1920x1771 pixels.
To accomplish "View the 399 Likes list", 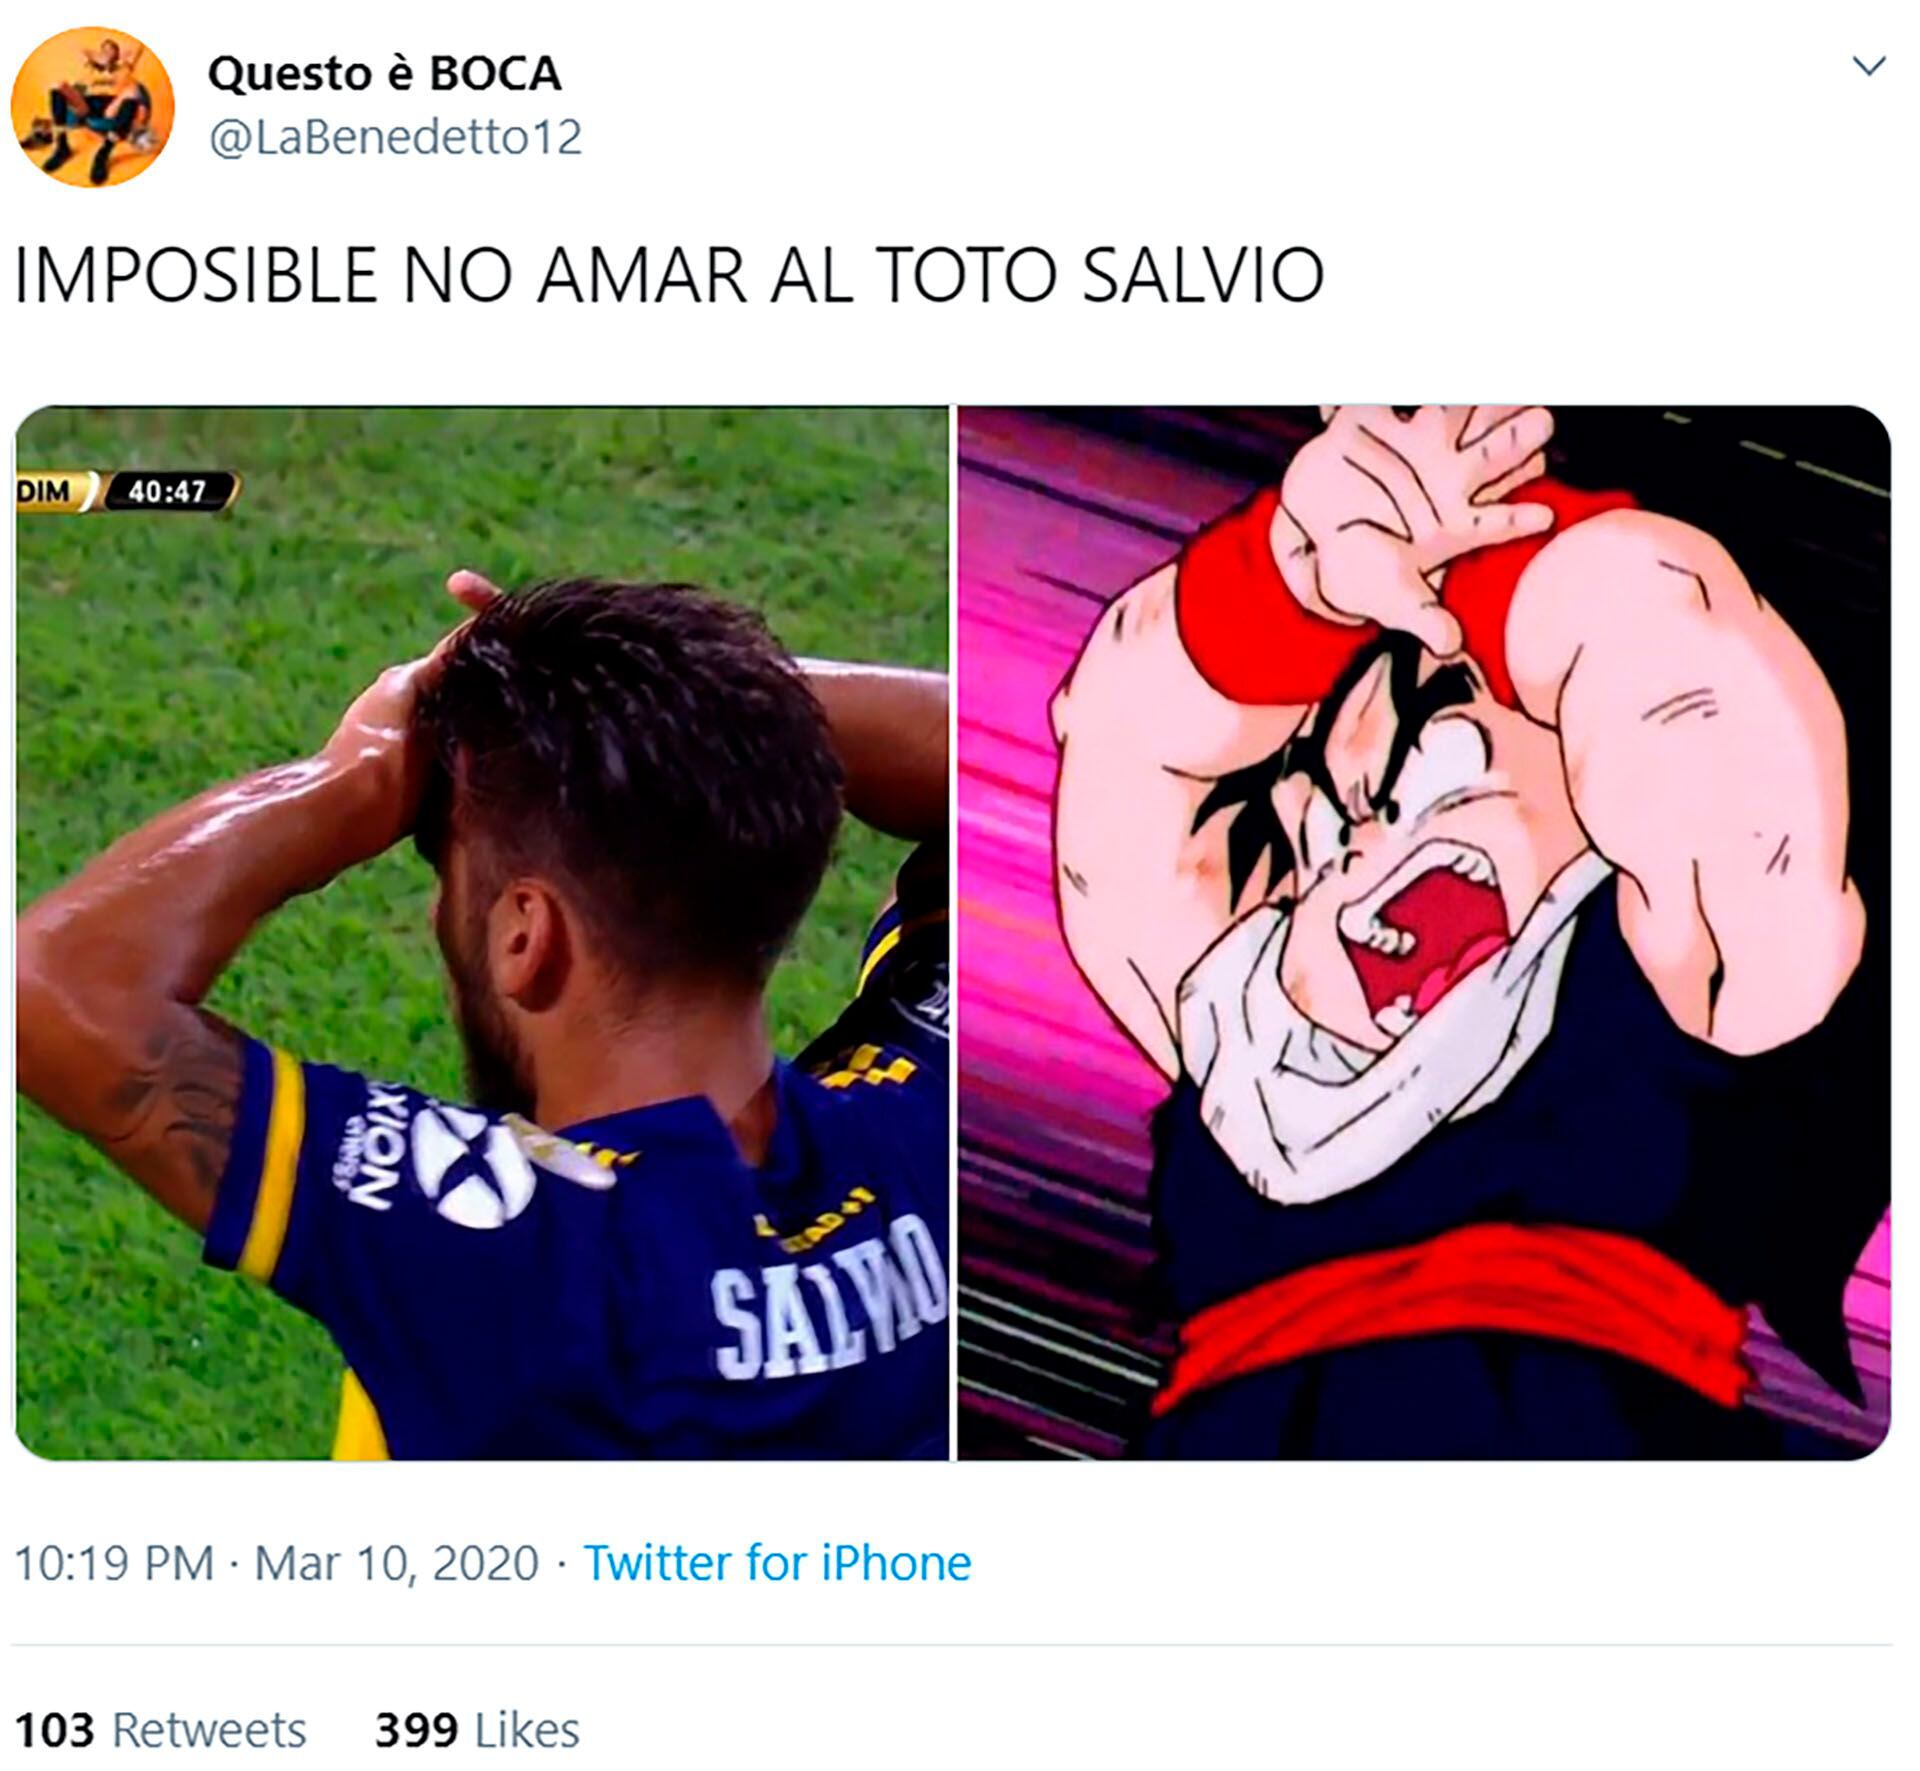I will coord(477,1730).
